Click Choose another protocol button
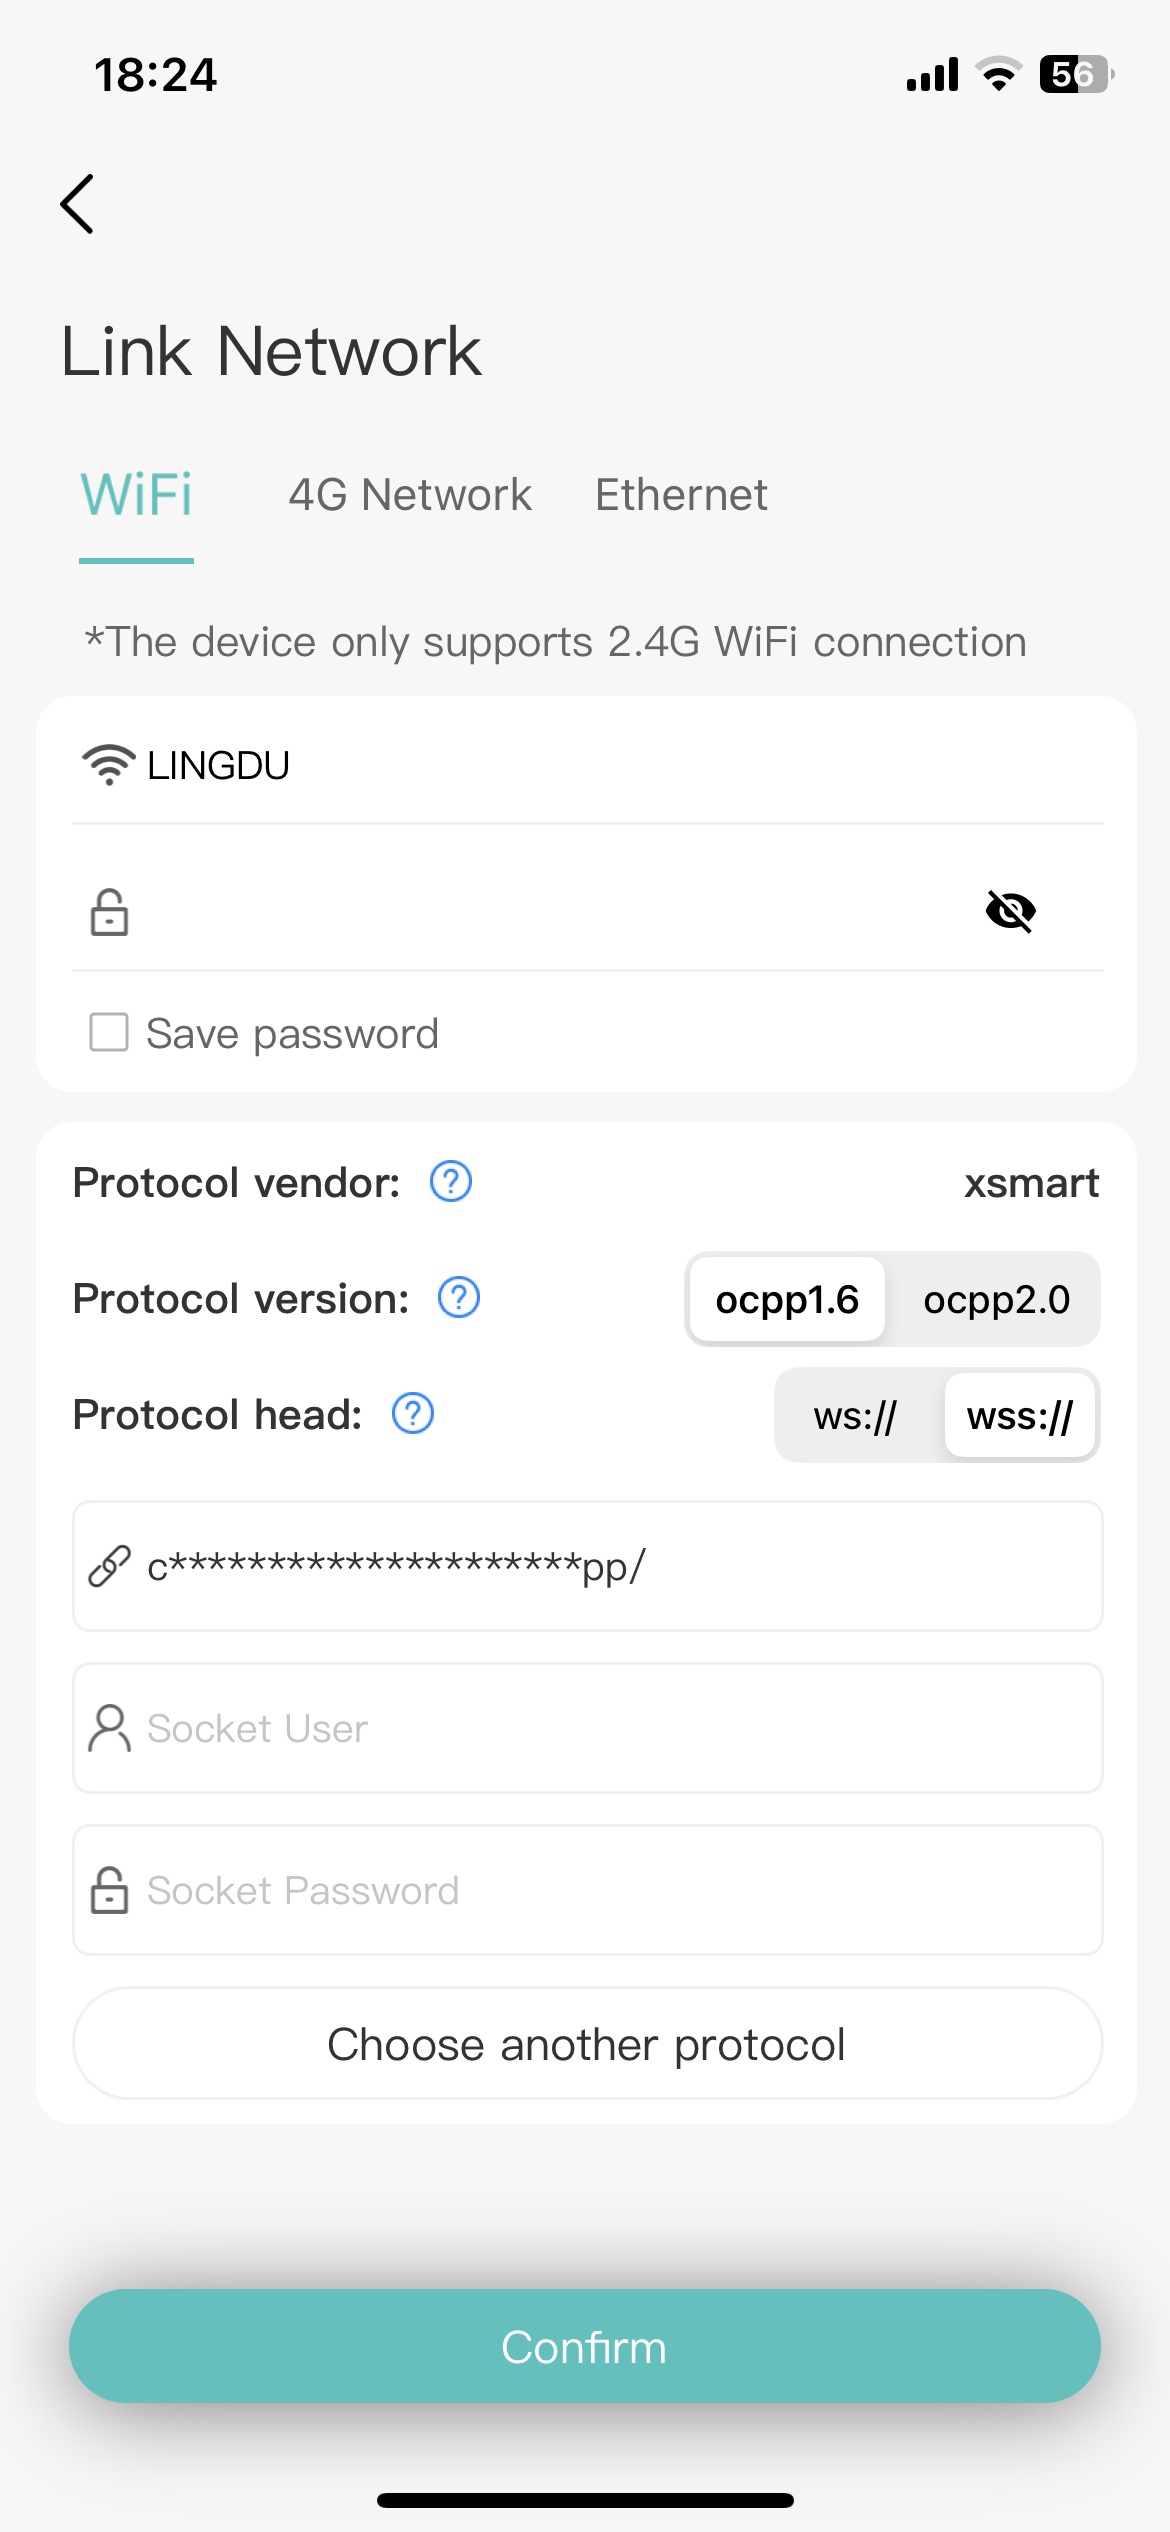The image size is (1170, 2532). pyautogui.click(x=587, y=2044)
